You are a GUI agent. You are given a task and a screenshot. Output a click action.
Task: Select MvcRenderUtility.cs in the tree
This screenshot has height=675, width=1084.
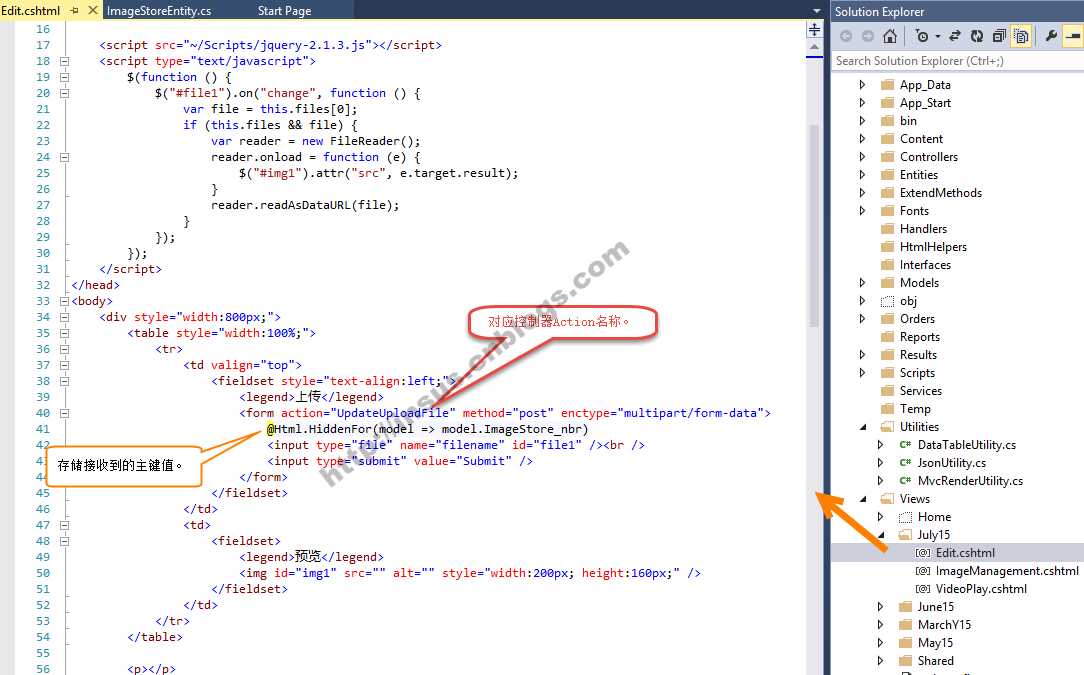(x=970, y=481)
